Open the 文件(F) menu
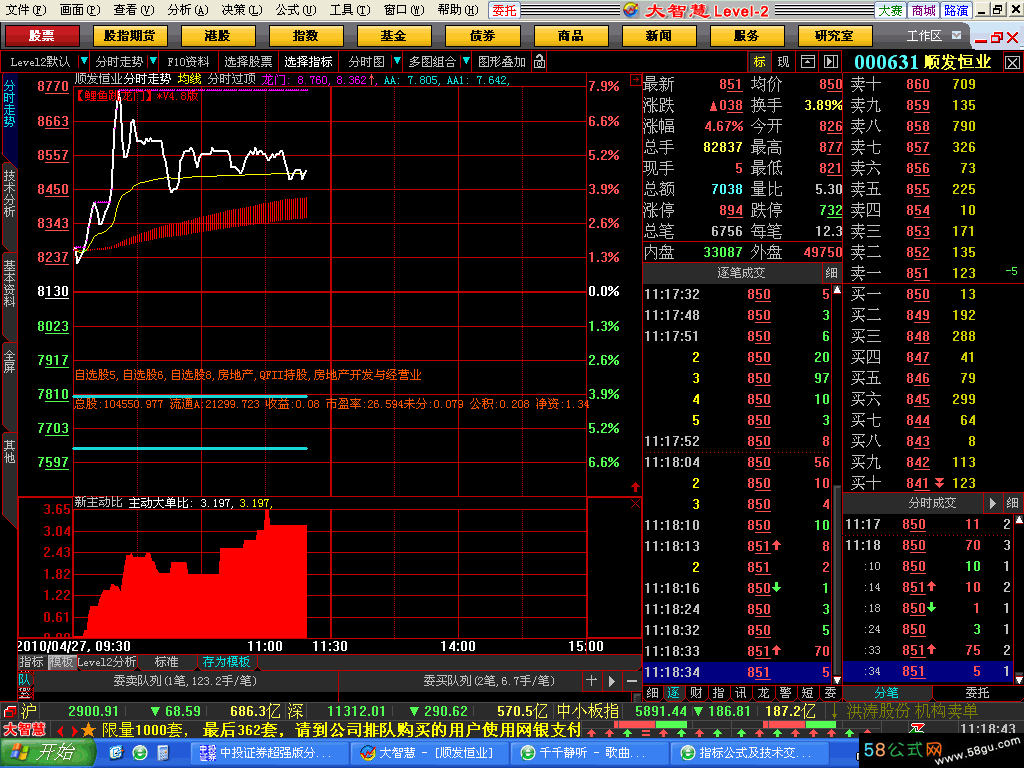This screenshot has width=1024, height=768. (x=26, y=10)
